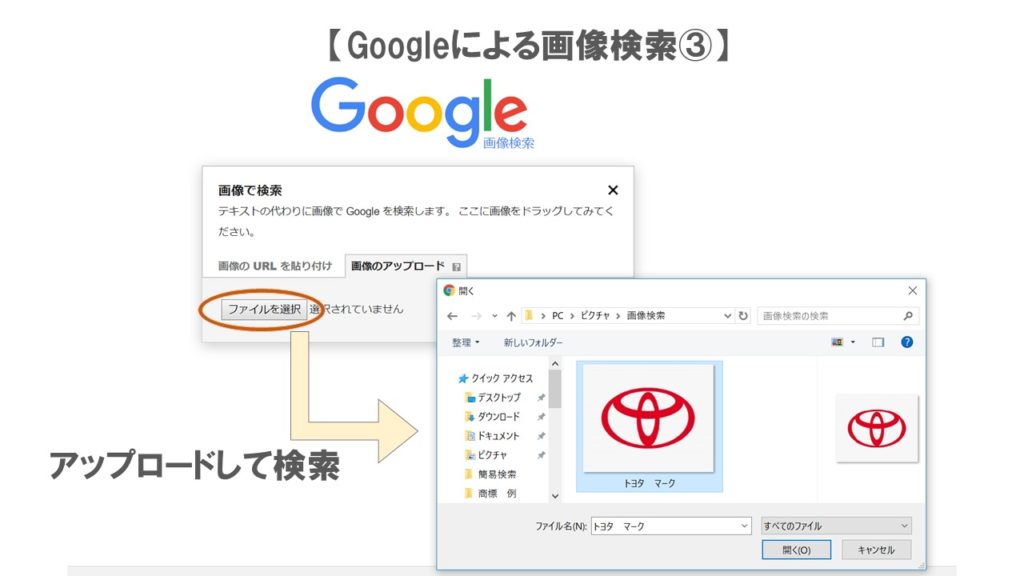Open the file dialog help icon
Viewport: 1024px width, 576px height.
906,342
